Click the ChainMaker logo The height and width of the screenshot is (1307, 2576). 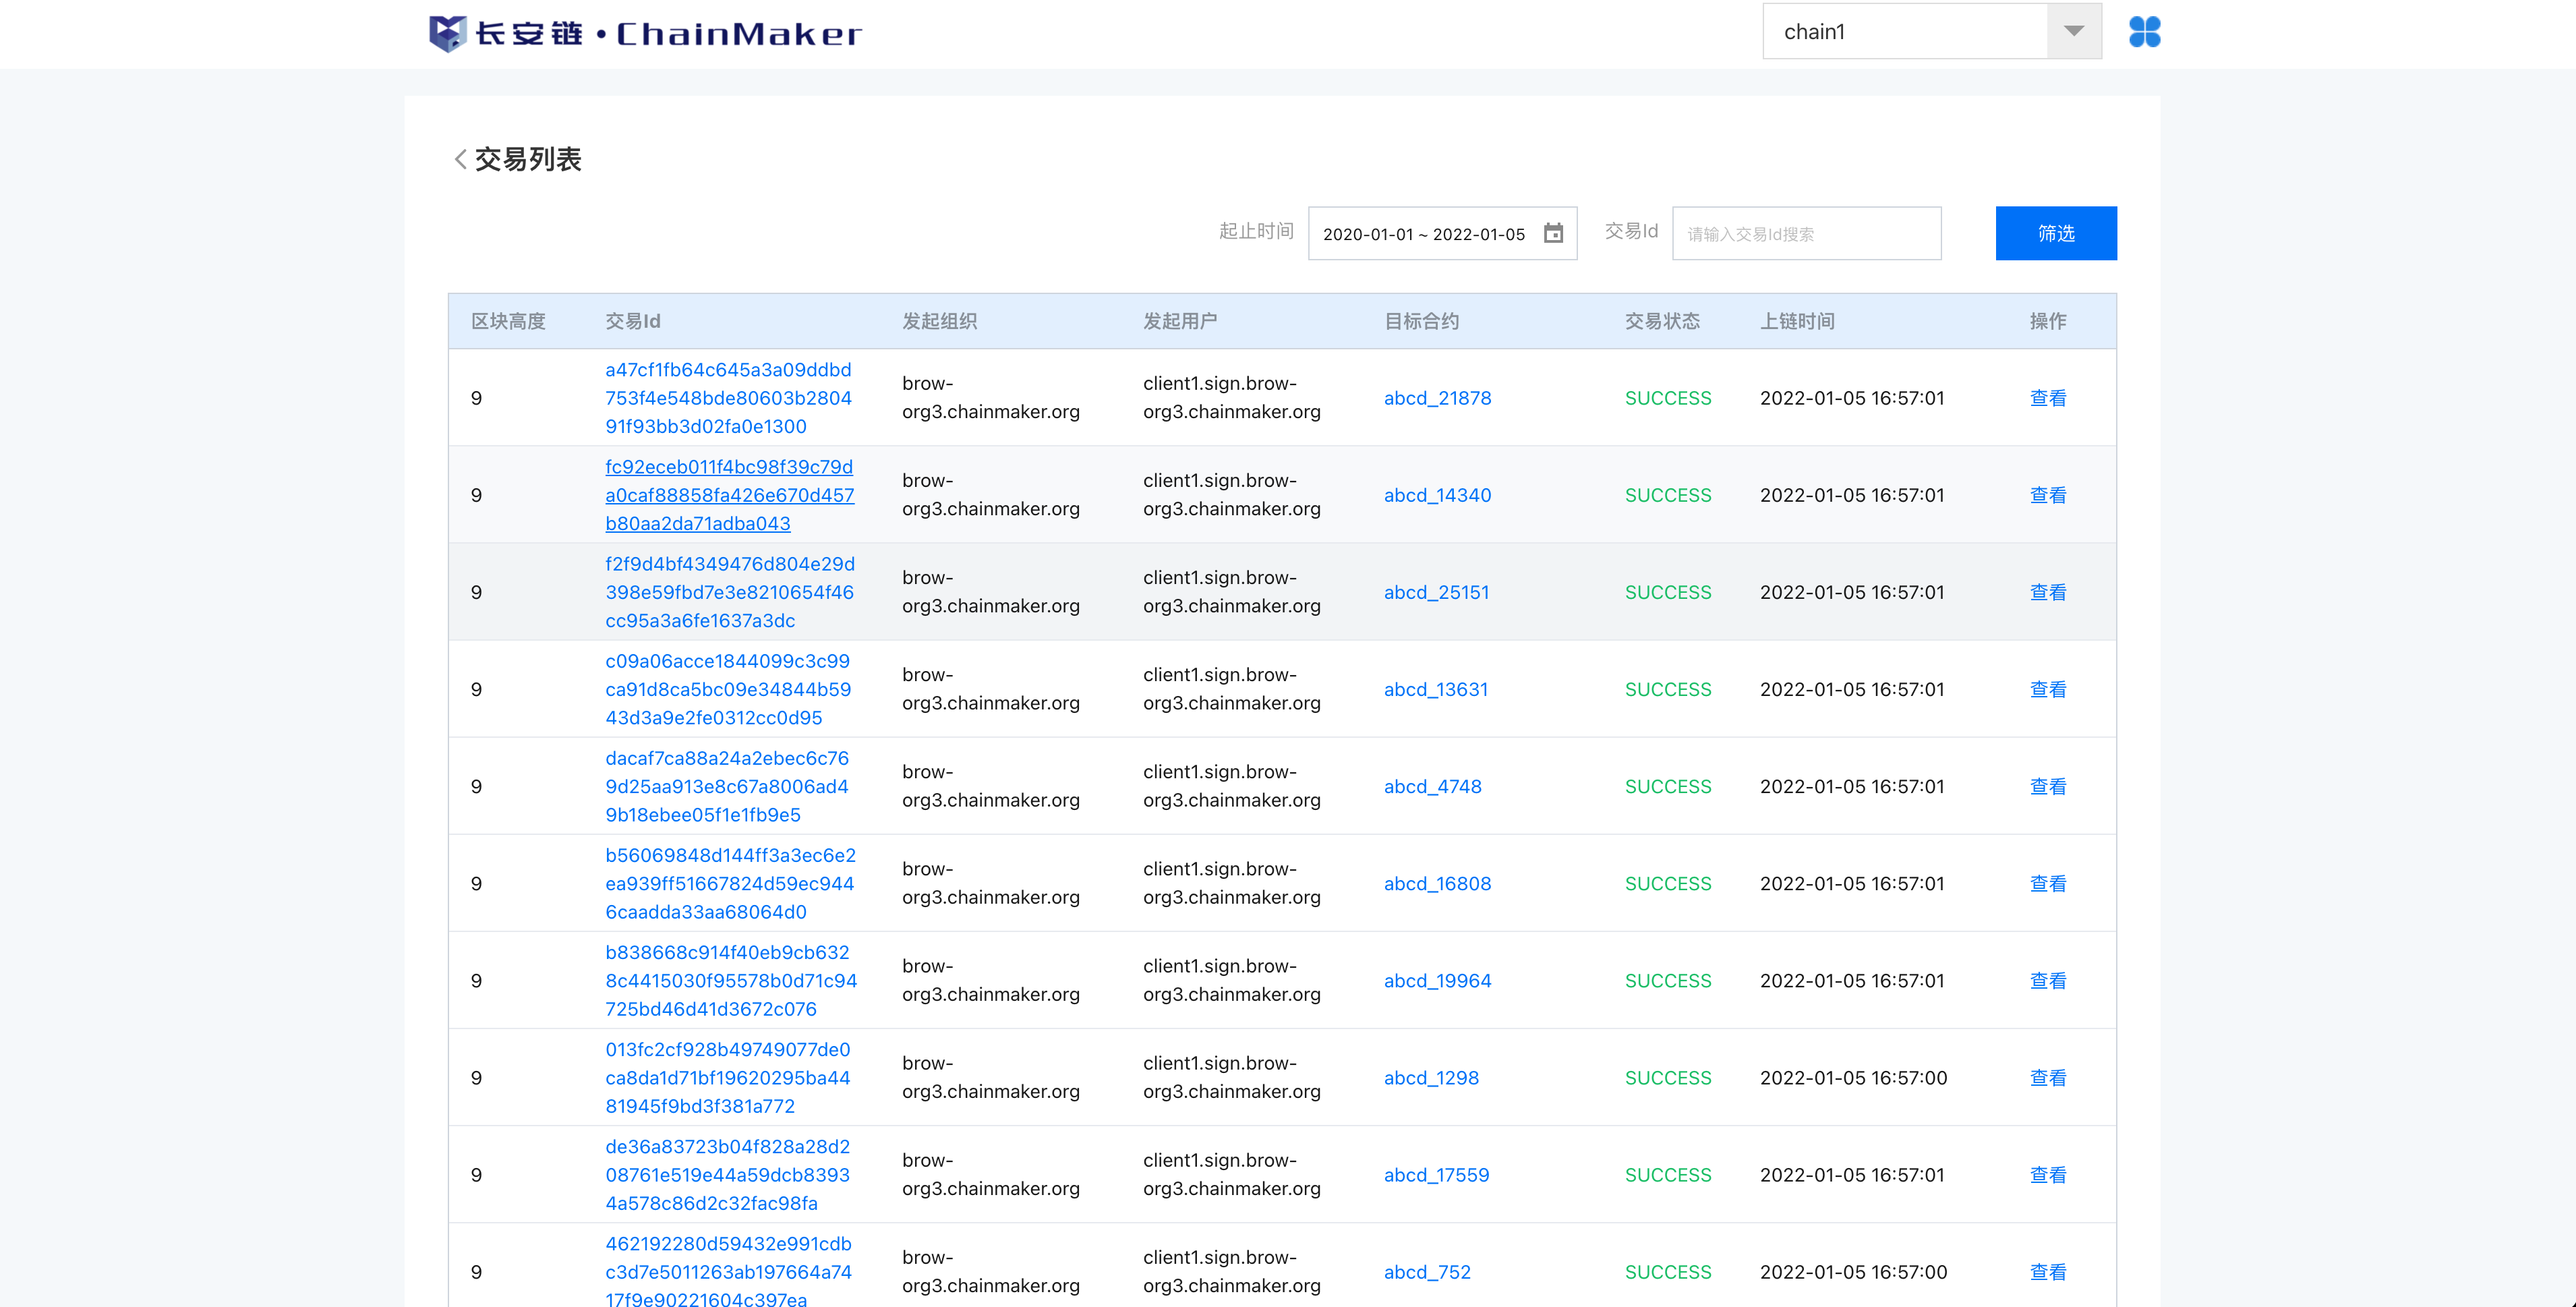tap(645, 33)
